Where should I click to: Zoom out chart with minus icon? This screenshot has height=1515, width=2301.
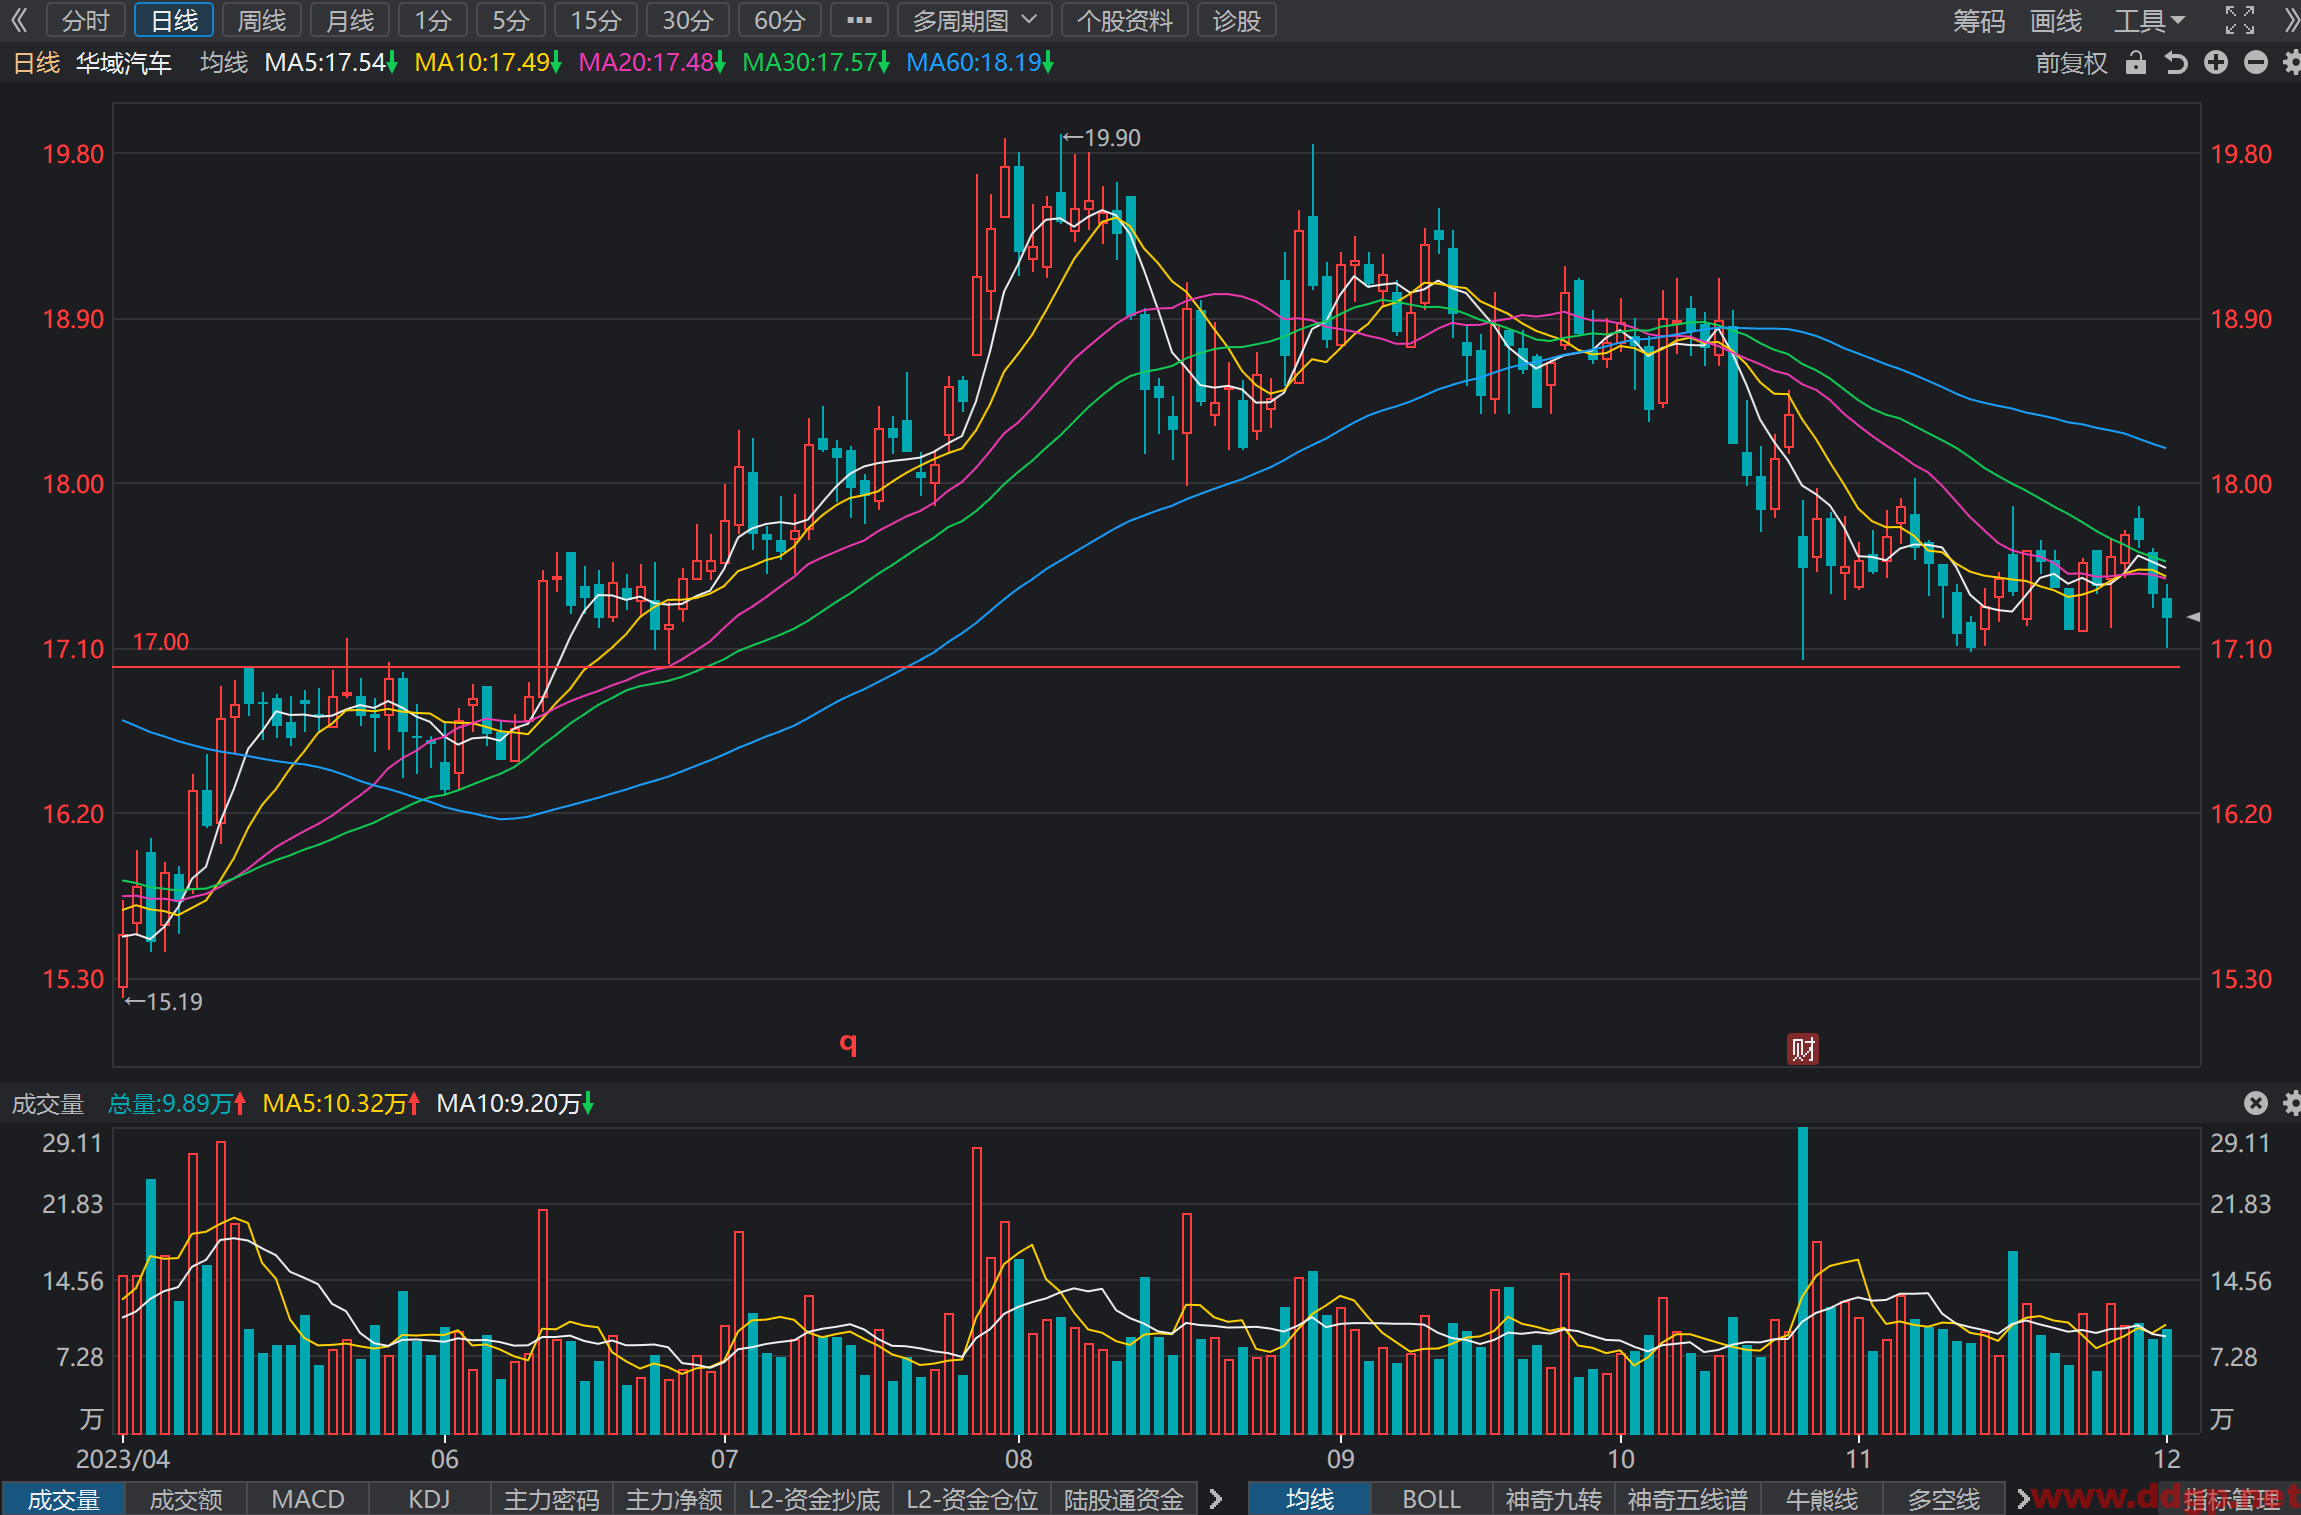(x=2256, y=63)
